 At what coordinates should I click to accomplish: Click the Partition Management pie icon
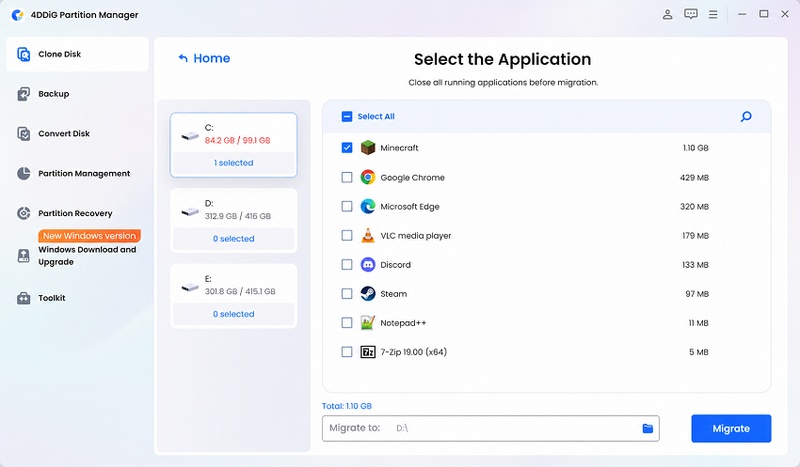click(x=23, y=174)
